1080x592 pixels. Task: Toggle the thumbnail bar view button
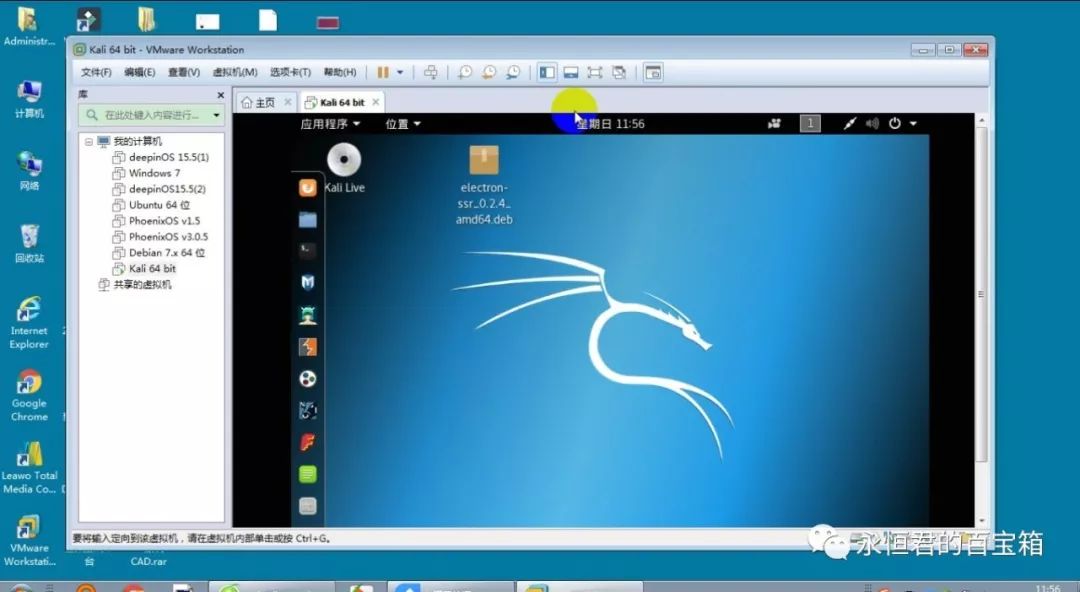pos(571,72)
